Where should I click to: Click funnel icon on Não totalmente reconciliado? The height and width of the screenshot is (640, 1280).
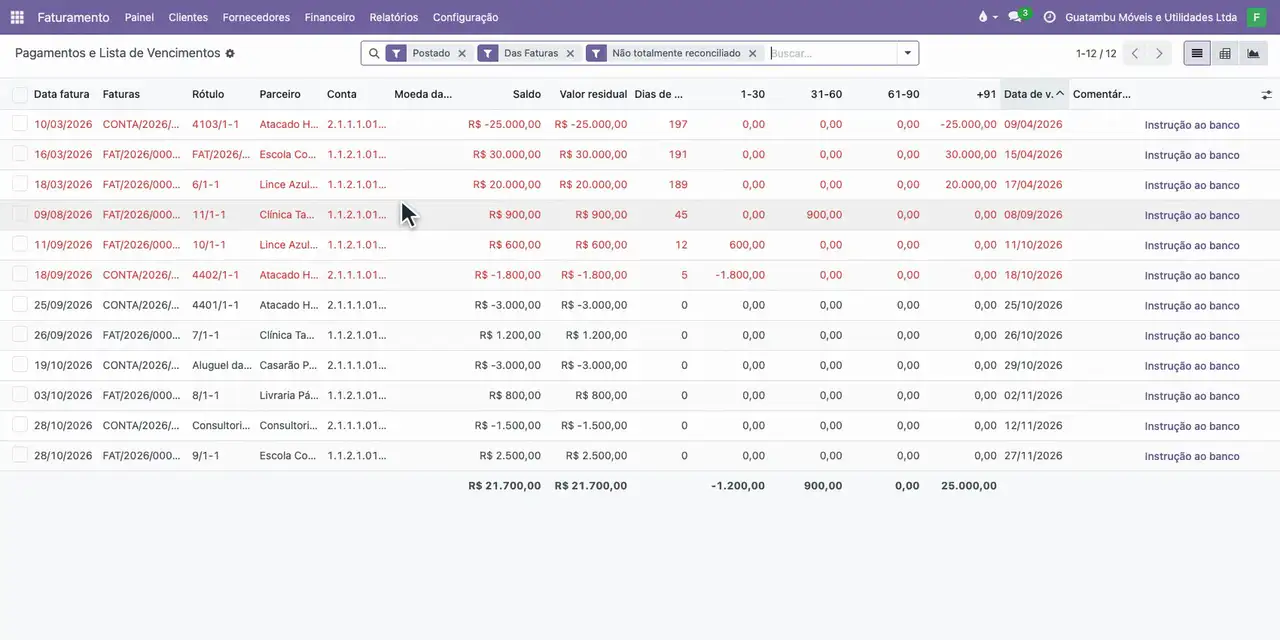click(x=596, y=53)
